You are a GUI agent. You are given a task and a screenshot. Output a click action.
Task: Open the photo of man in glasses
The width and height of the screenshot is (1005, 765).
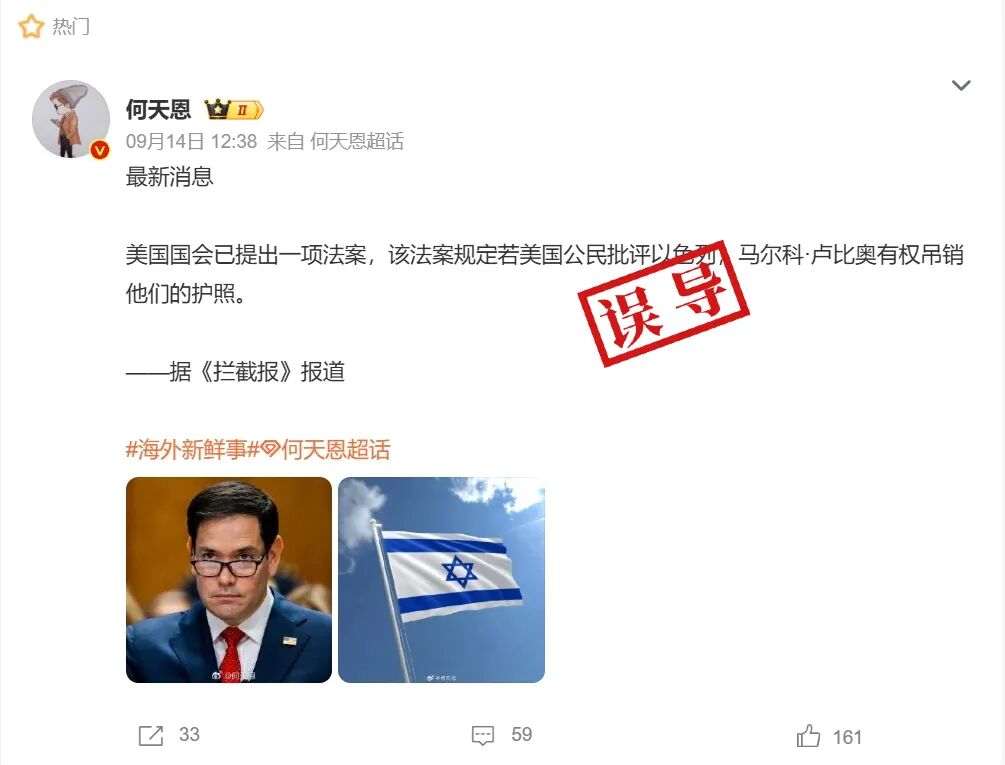tap(229, 580)
